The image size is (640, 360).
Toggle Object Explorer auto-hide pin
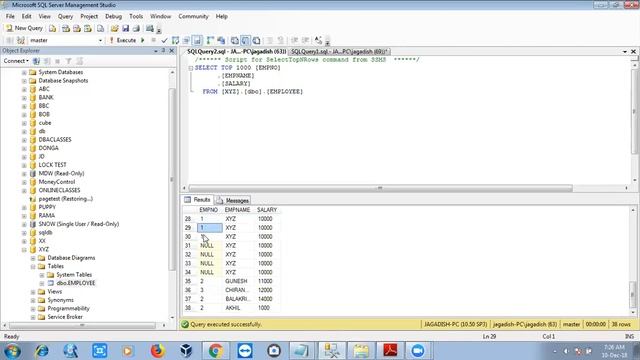pos(163,51)
